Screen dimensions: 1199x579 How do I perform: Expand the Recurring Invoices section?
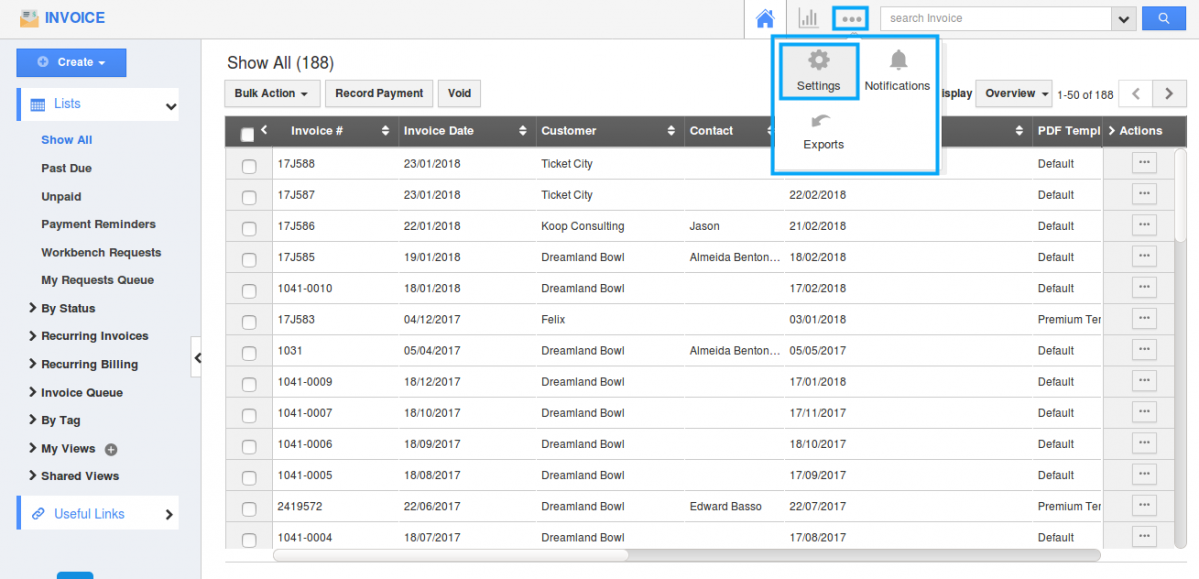coord(89,336)
